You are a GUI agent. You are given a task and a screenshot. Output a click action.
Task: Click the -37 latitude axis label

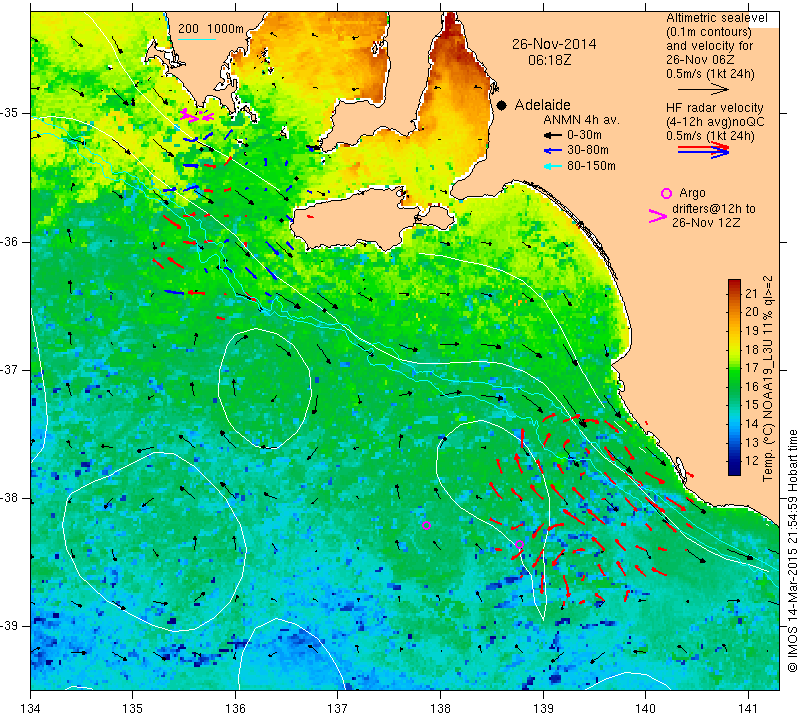click(10, 369)
